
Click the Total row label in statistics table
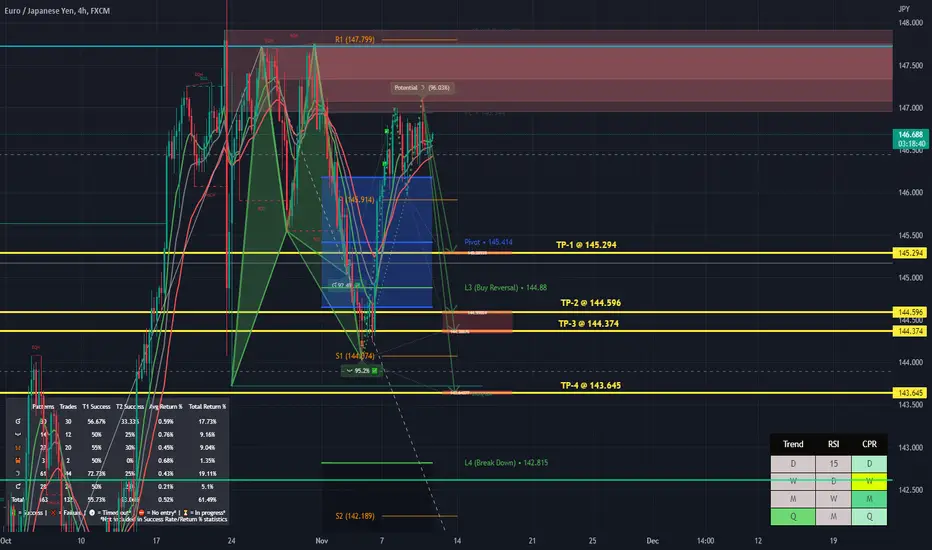click(17, 499)
